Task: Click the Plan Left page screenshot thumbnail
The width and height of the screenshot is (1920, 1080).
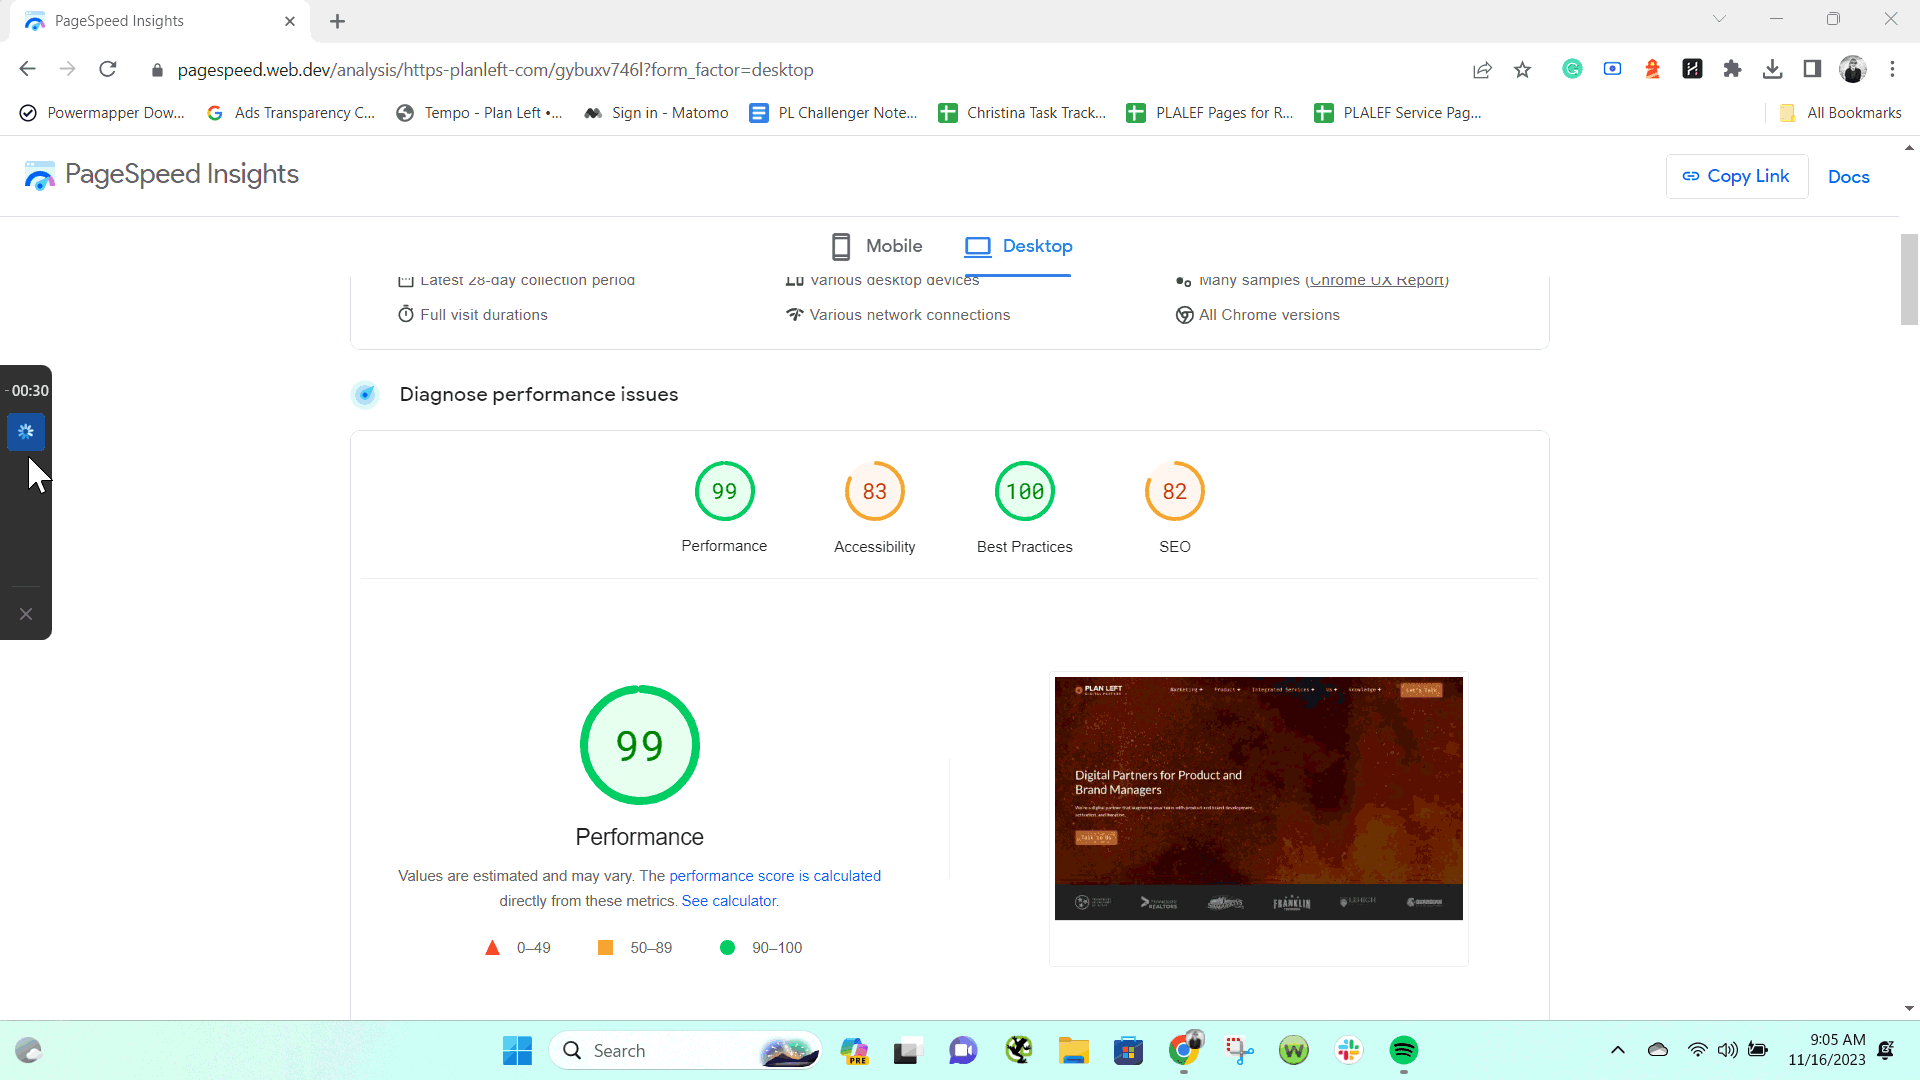Action: [x=1258, y=798]
